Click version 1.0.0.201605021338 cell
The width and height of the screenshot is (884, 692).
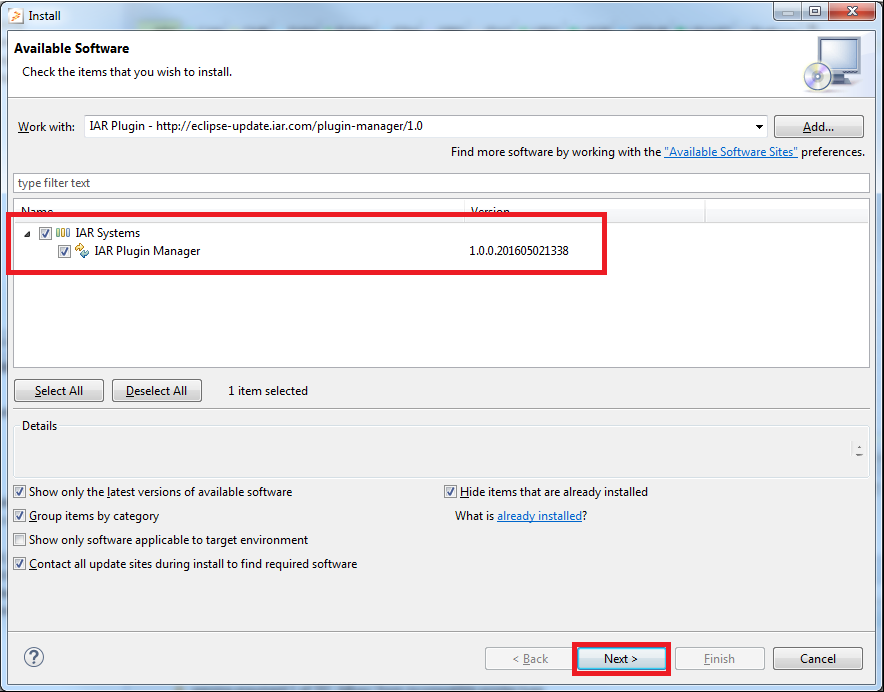pos(519,251)
